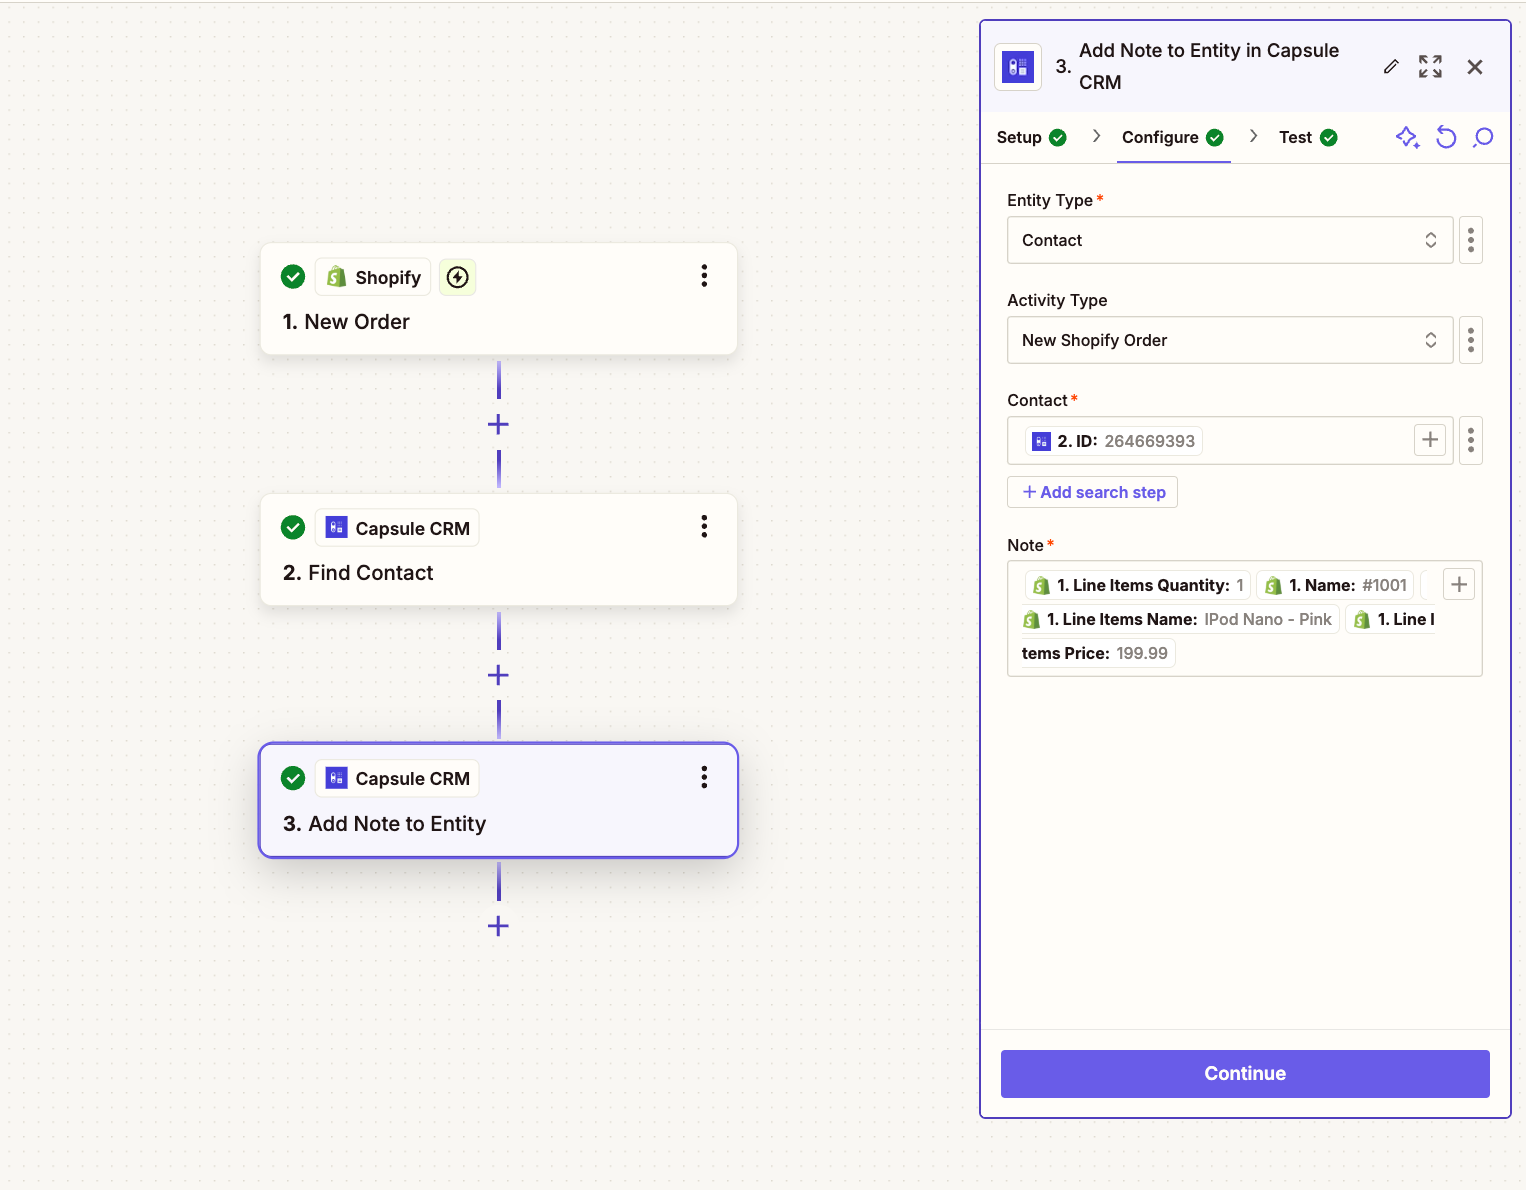Add a step between Find Contact and Add Note
This screenshot has height=1190, width=1526.
point(498,676)
